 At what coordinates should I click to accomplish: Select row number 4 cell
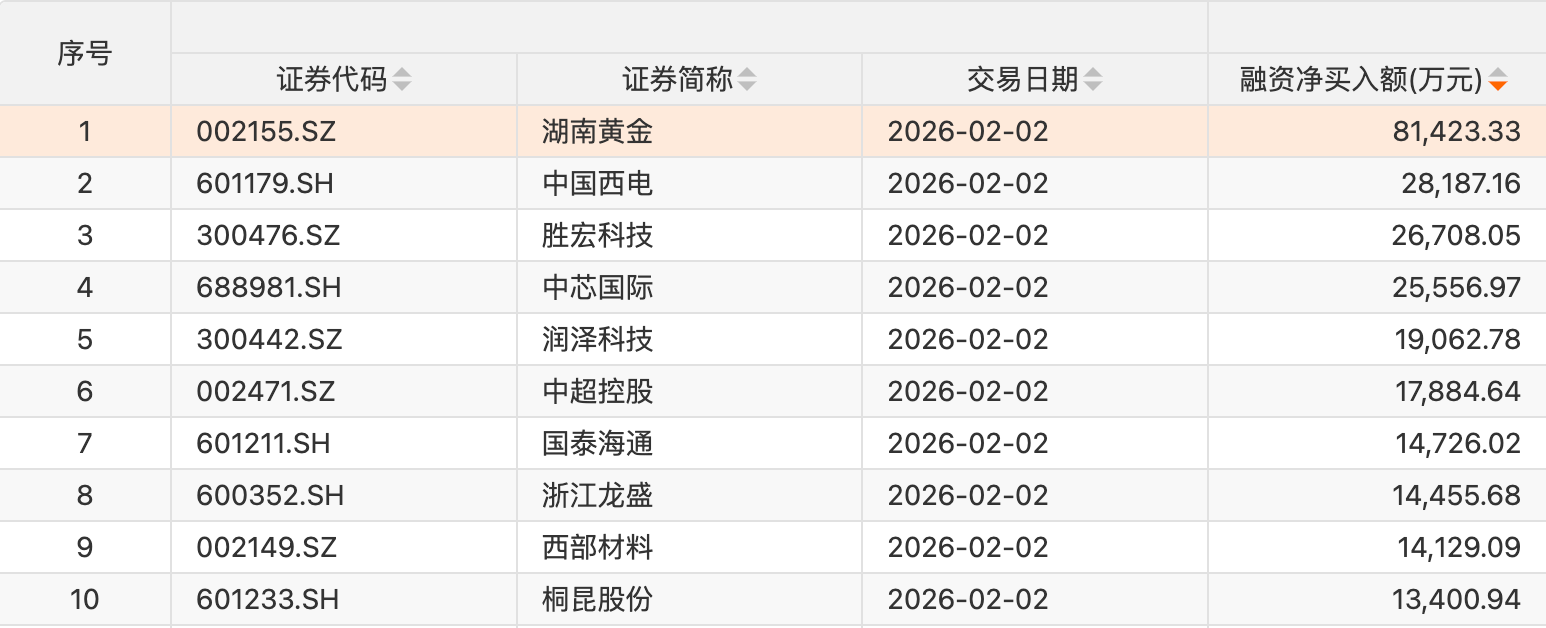point(85,288)
